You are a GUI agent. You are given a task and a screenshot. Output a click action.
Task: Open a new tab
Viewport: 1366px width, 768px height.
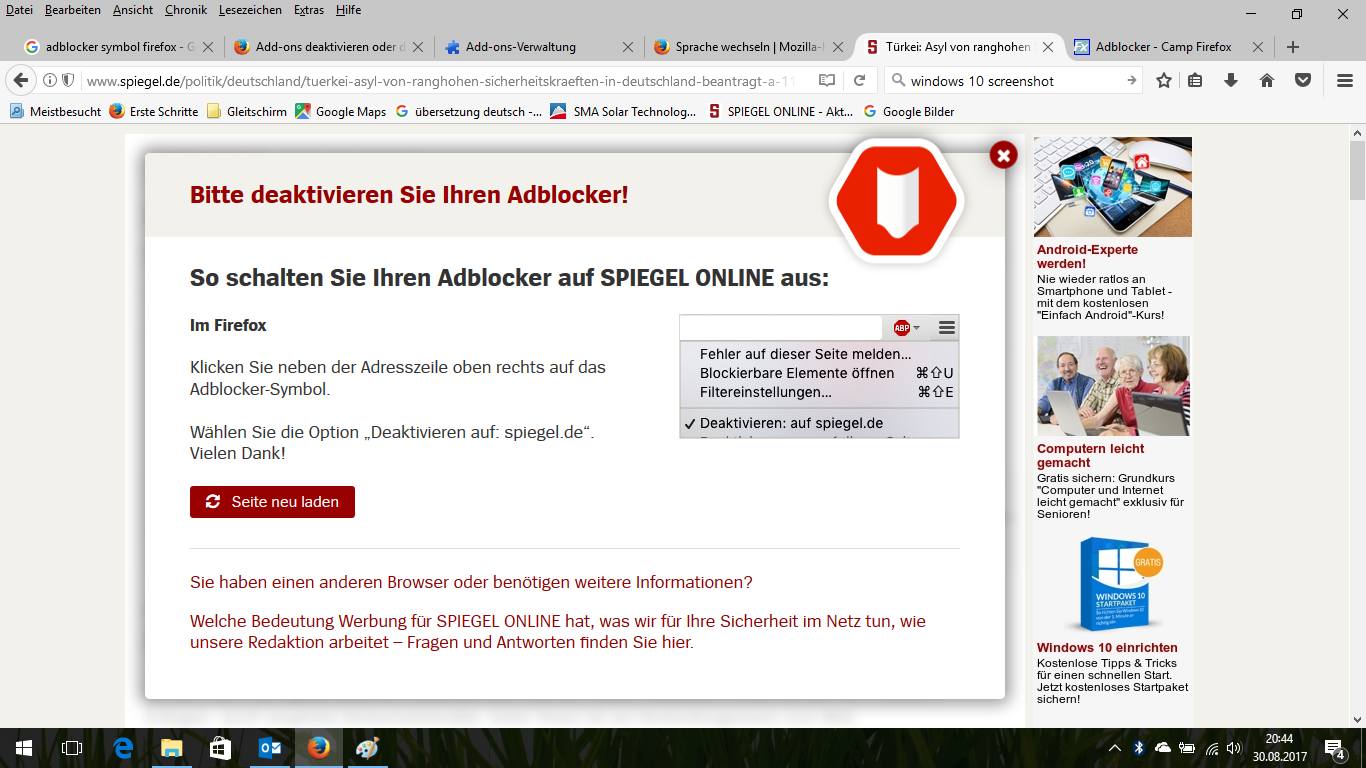[1293, 47]
